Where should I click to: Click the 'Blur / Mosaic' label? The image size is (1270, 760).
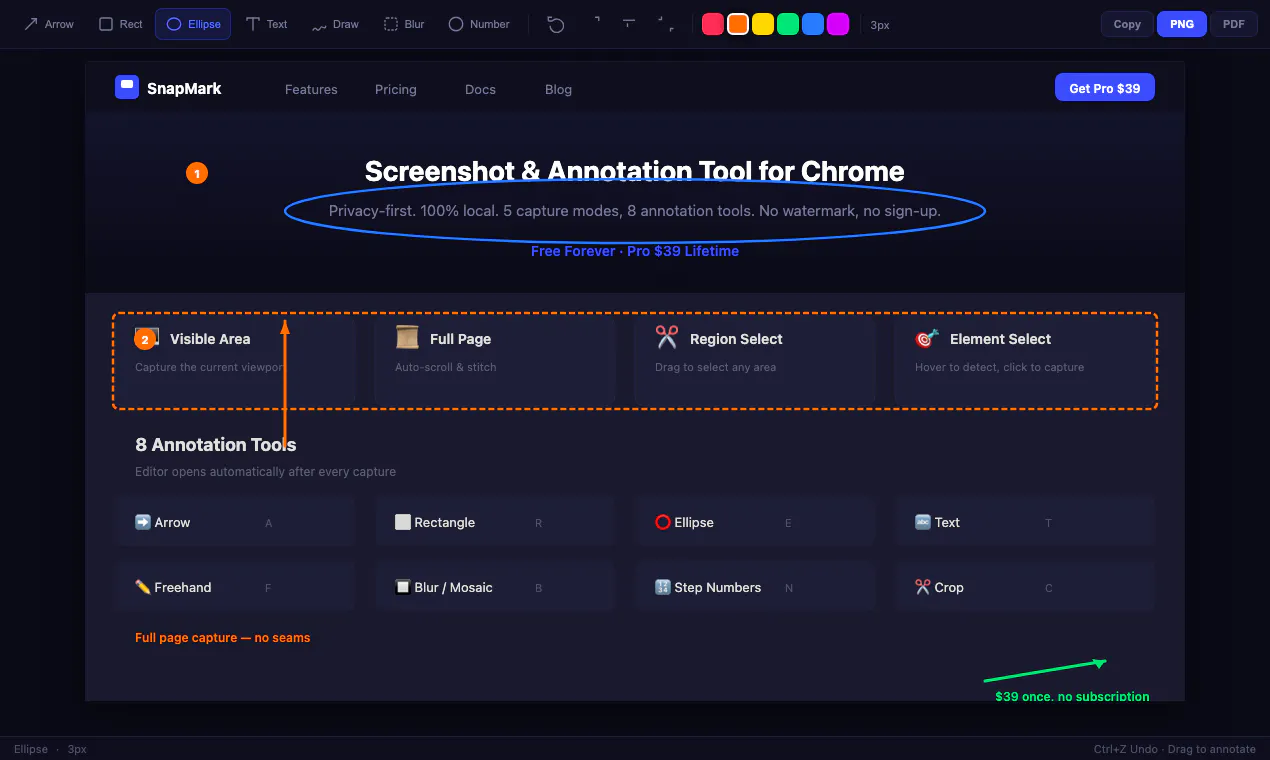point(454,587)
